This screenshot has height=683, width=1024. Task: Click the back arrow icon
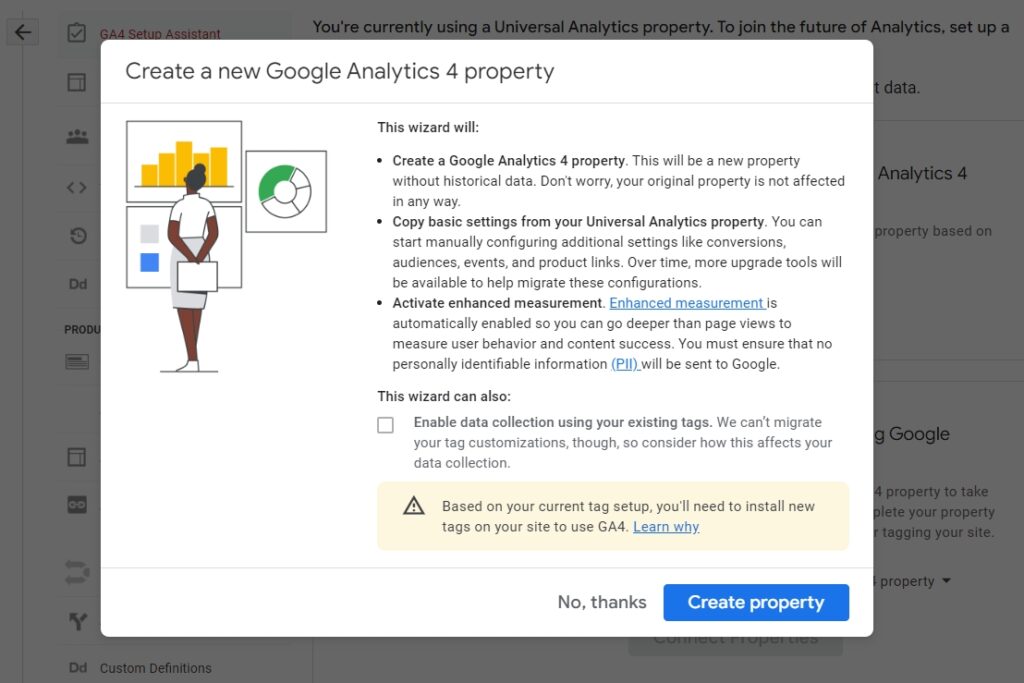23,32
